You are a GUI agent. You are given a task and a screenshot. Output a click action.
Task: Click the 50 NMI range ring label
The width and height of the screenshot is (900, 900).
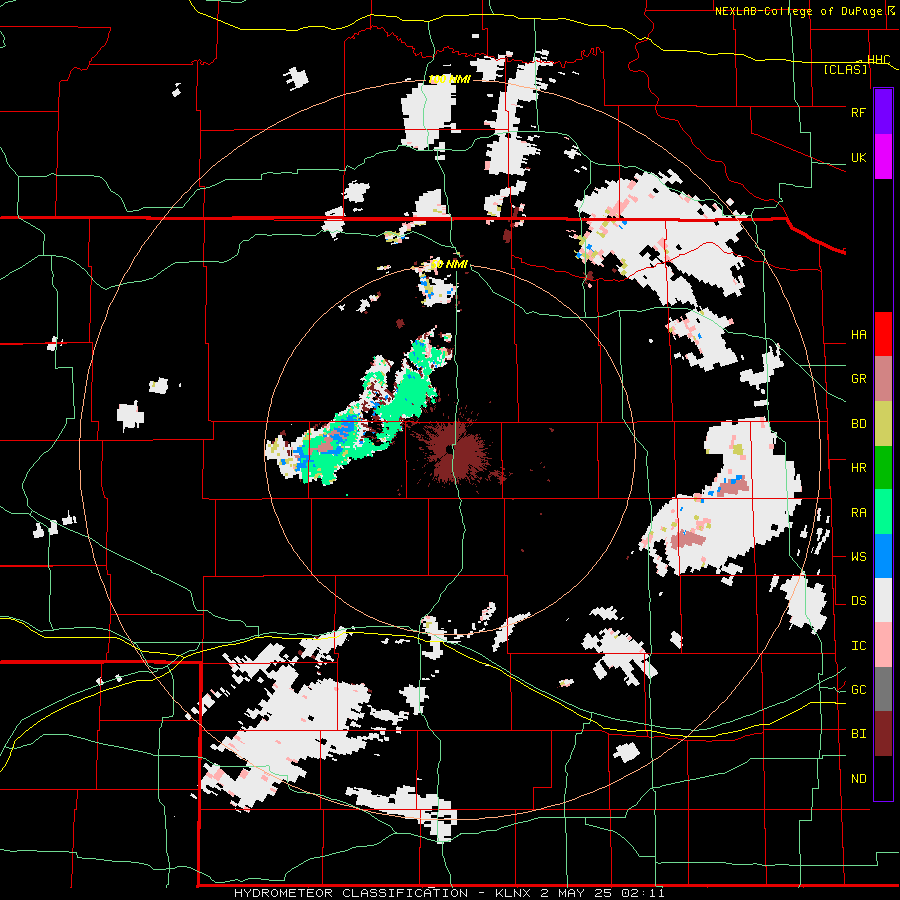449,264
